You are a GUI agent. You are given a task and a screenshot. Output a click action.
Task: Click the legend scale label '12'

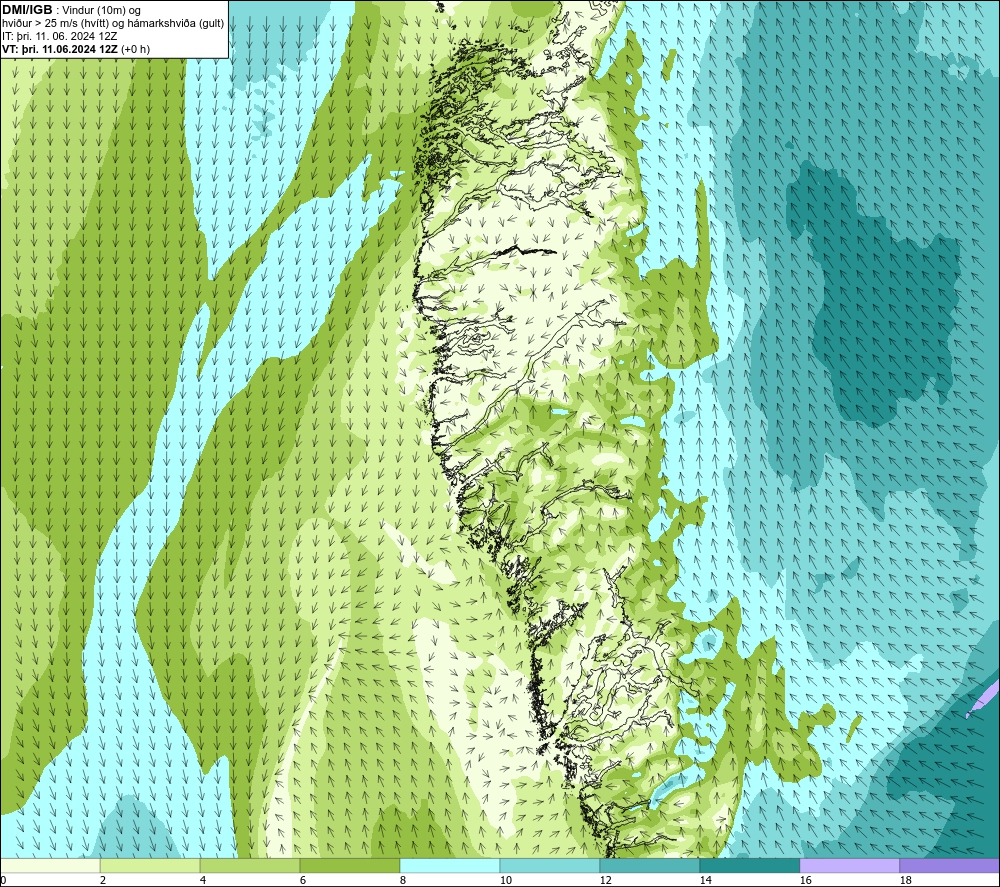[605, 880]
